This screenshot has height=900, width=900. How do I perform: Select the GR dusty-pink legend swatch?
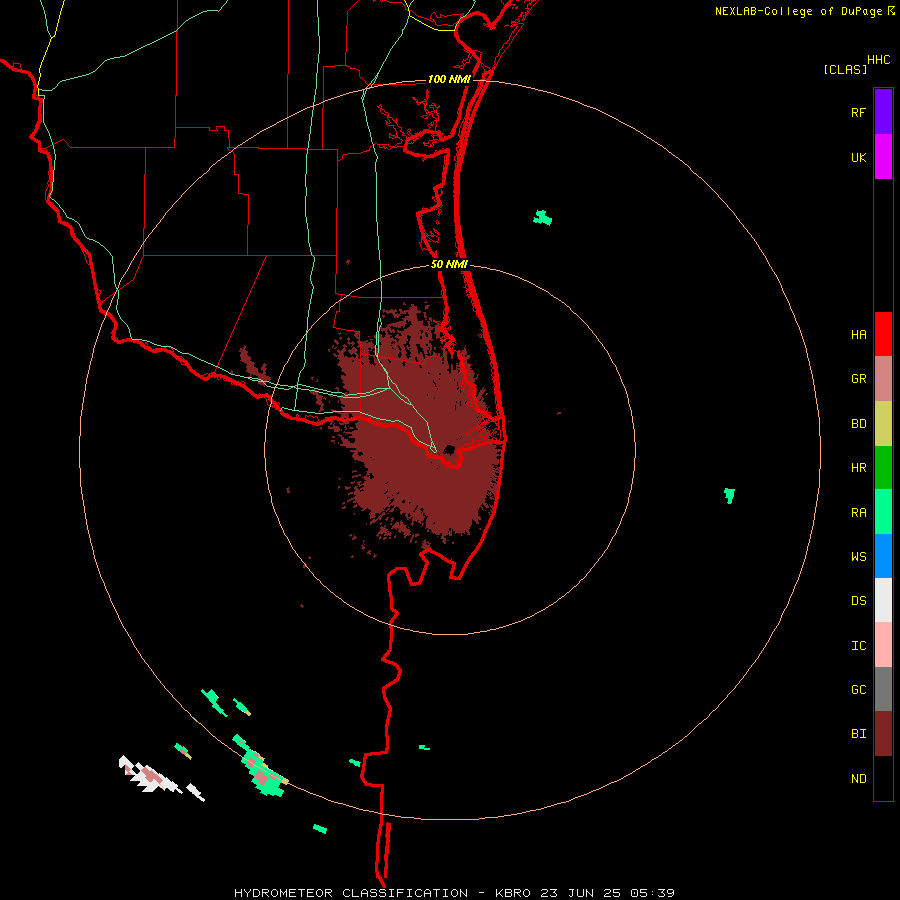click(883, 379)
